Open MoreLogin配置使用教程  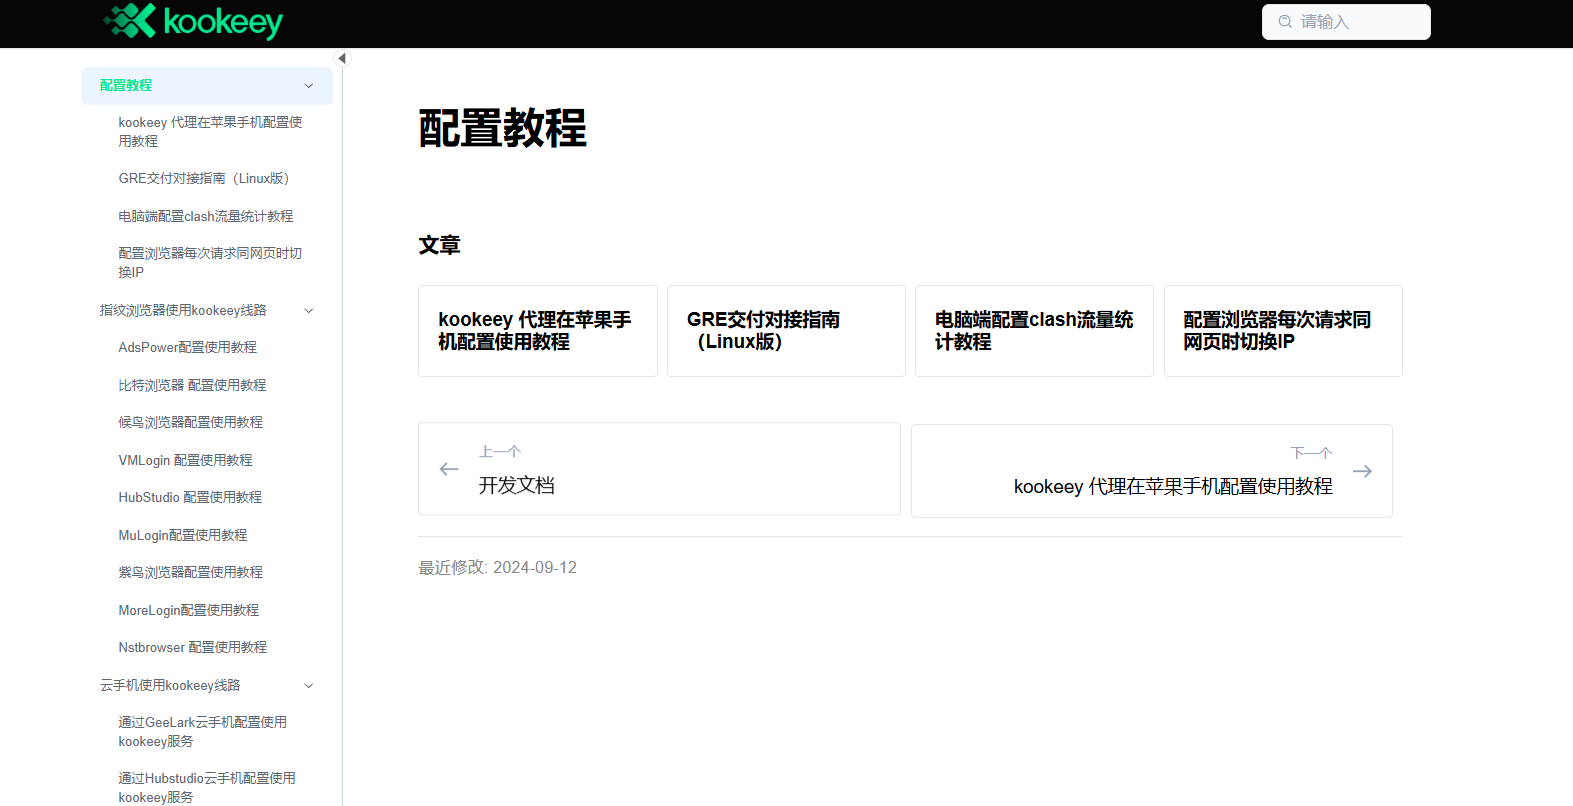(x=189, y=610)
